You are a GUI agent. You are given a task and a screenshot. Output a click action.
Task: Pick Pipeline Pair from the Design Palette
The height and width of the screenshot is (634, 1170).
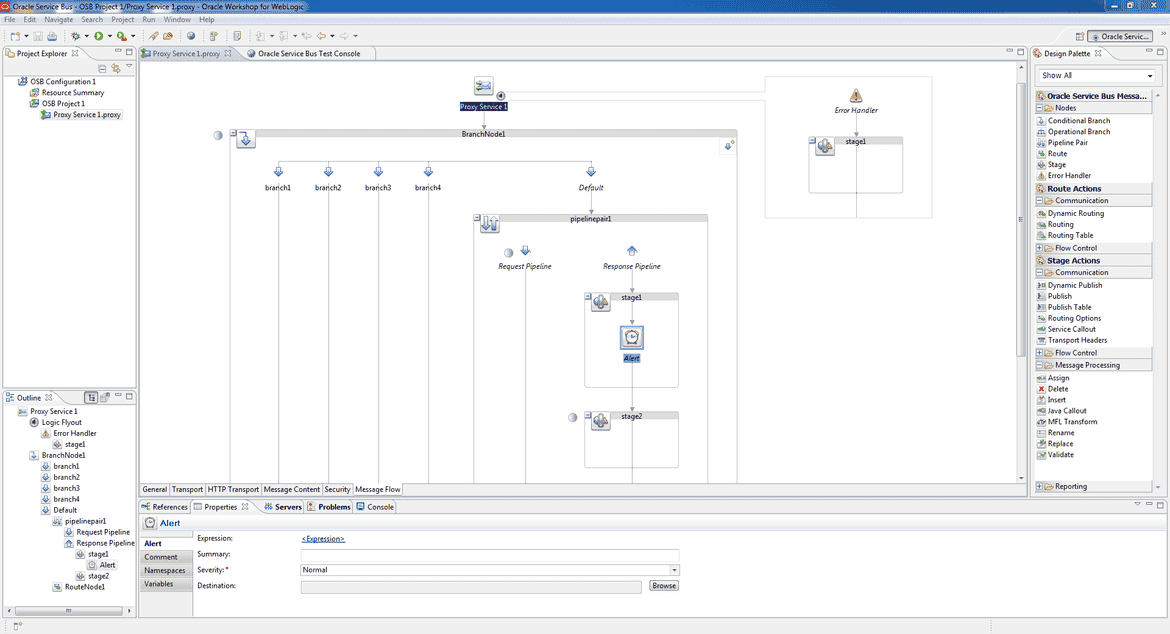point(1067,142)
